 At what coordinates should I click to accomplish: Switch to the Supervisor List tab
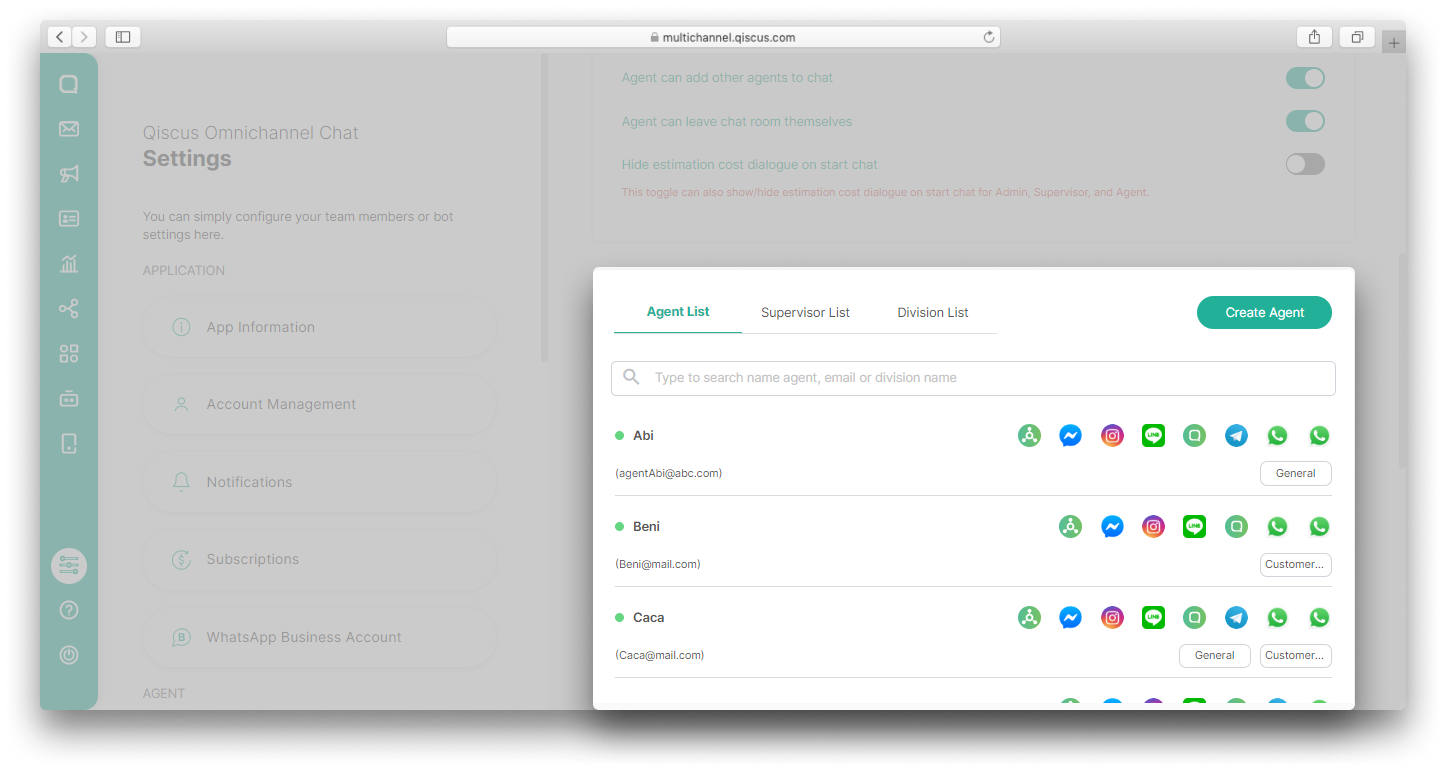click(x=805, y=313)
